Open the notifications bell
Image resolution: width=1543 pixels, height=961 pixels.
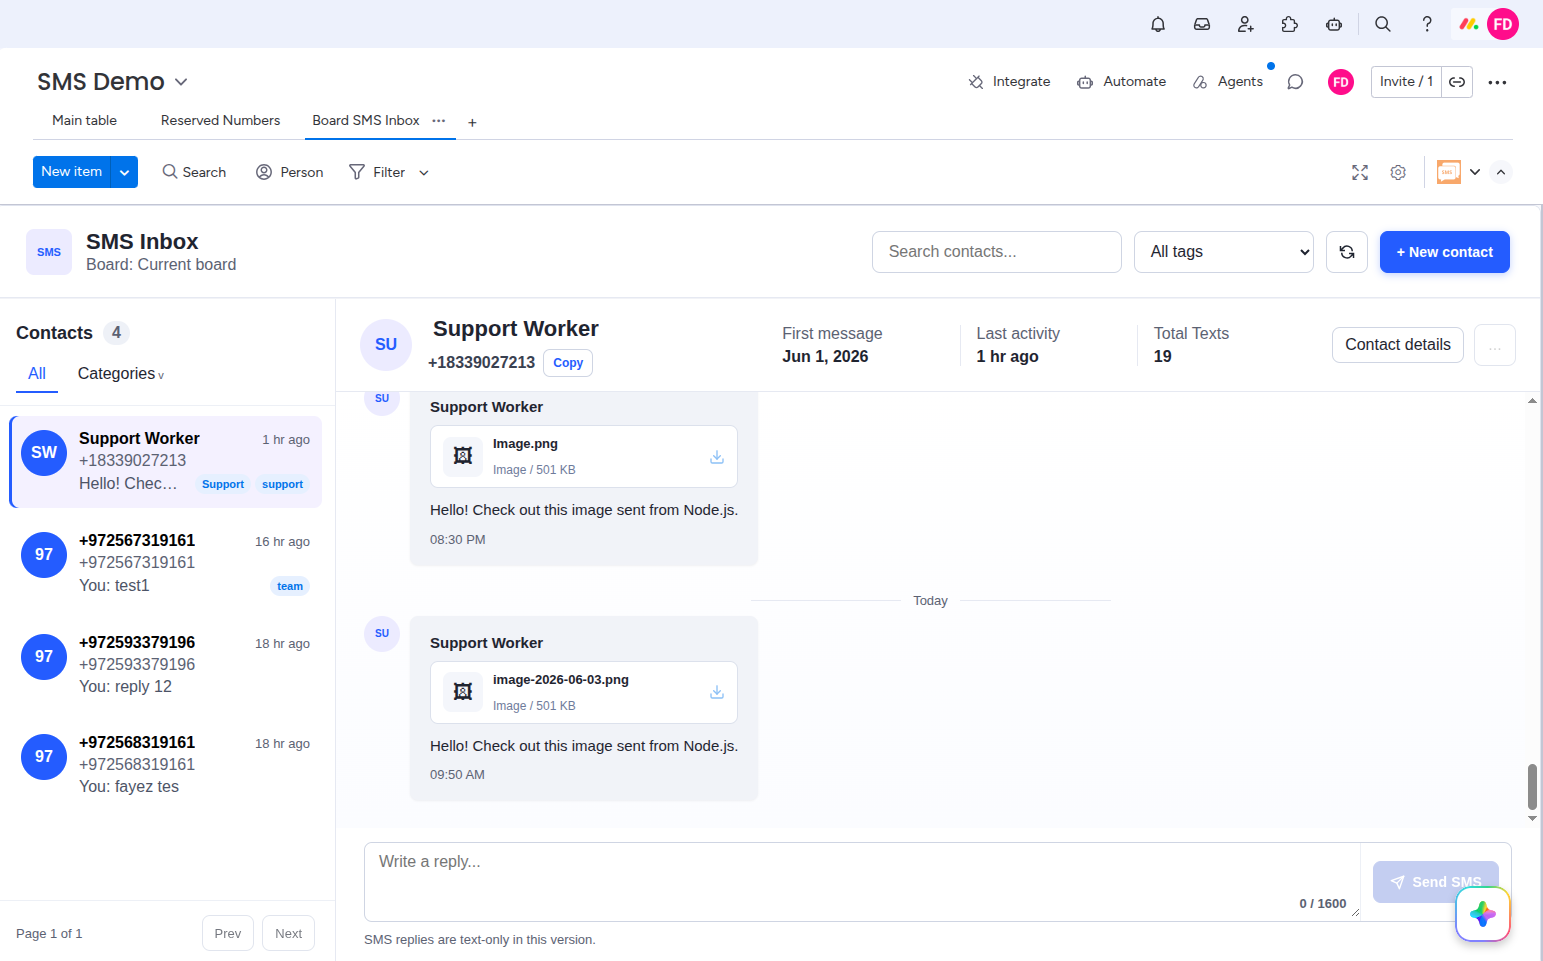(1158, 24)
